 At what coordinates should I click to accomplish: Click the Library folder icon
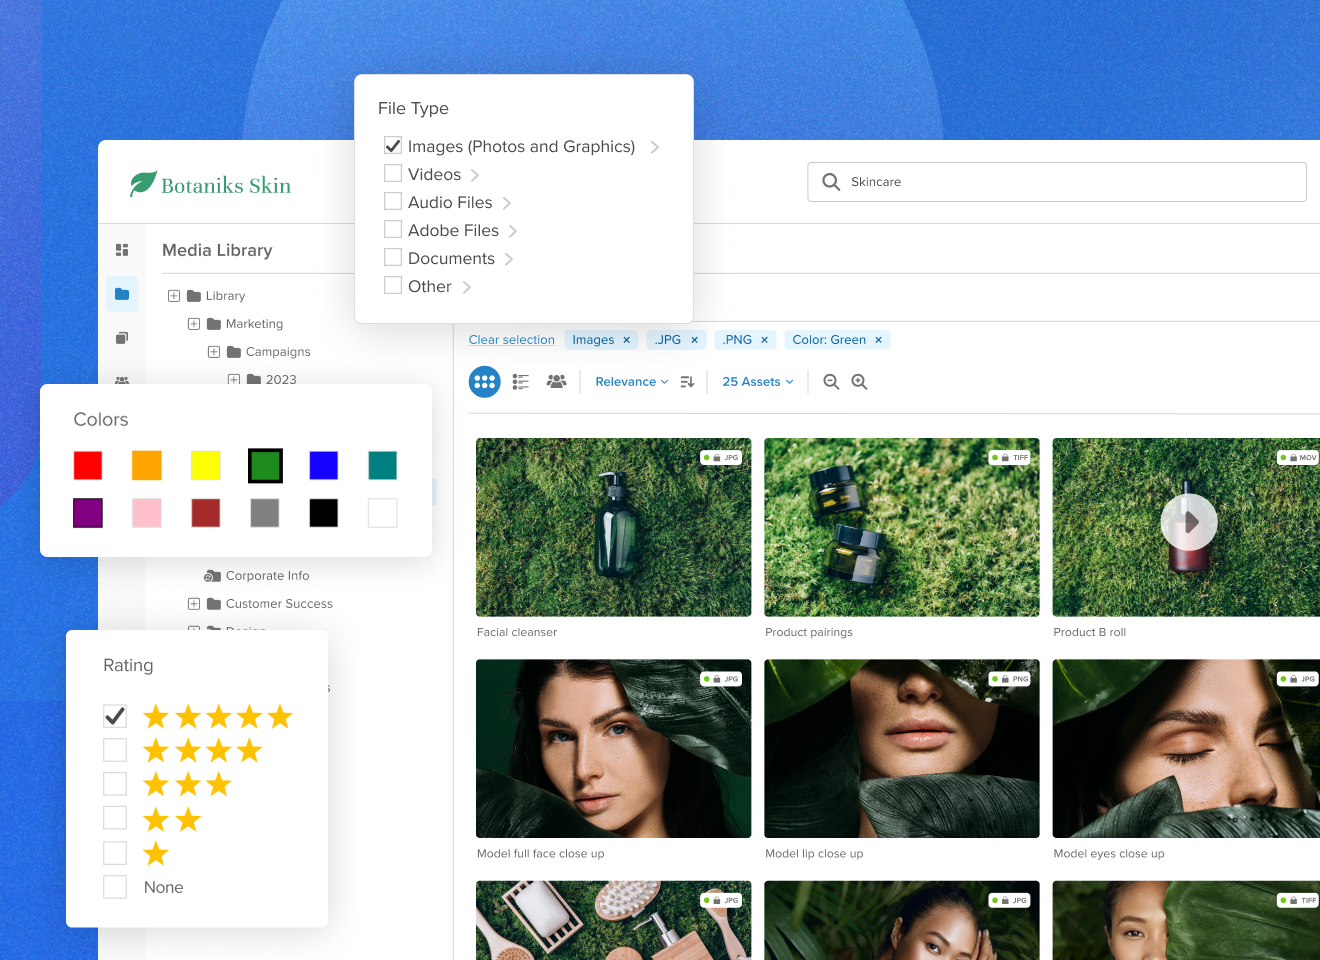click(194, 296)
